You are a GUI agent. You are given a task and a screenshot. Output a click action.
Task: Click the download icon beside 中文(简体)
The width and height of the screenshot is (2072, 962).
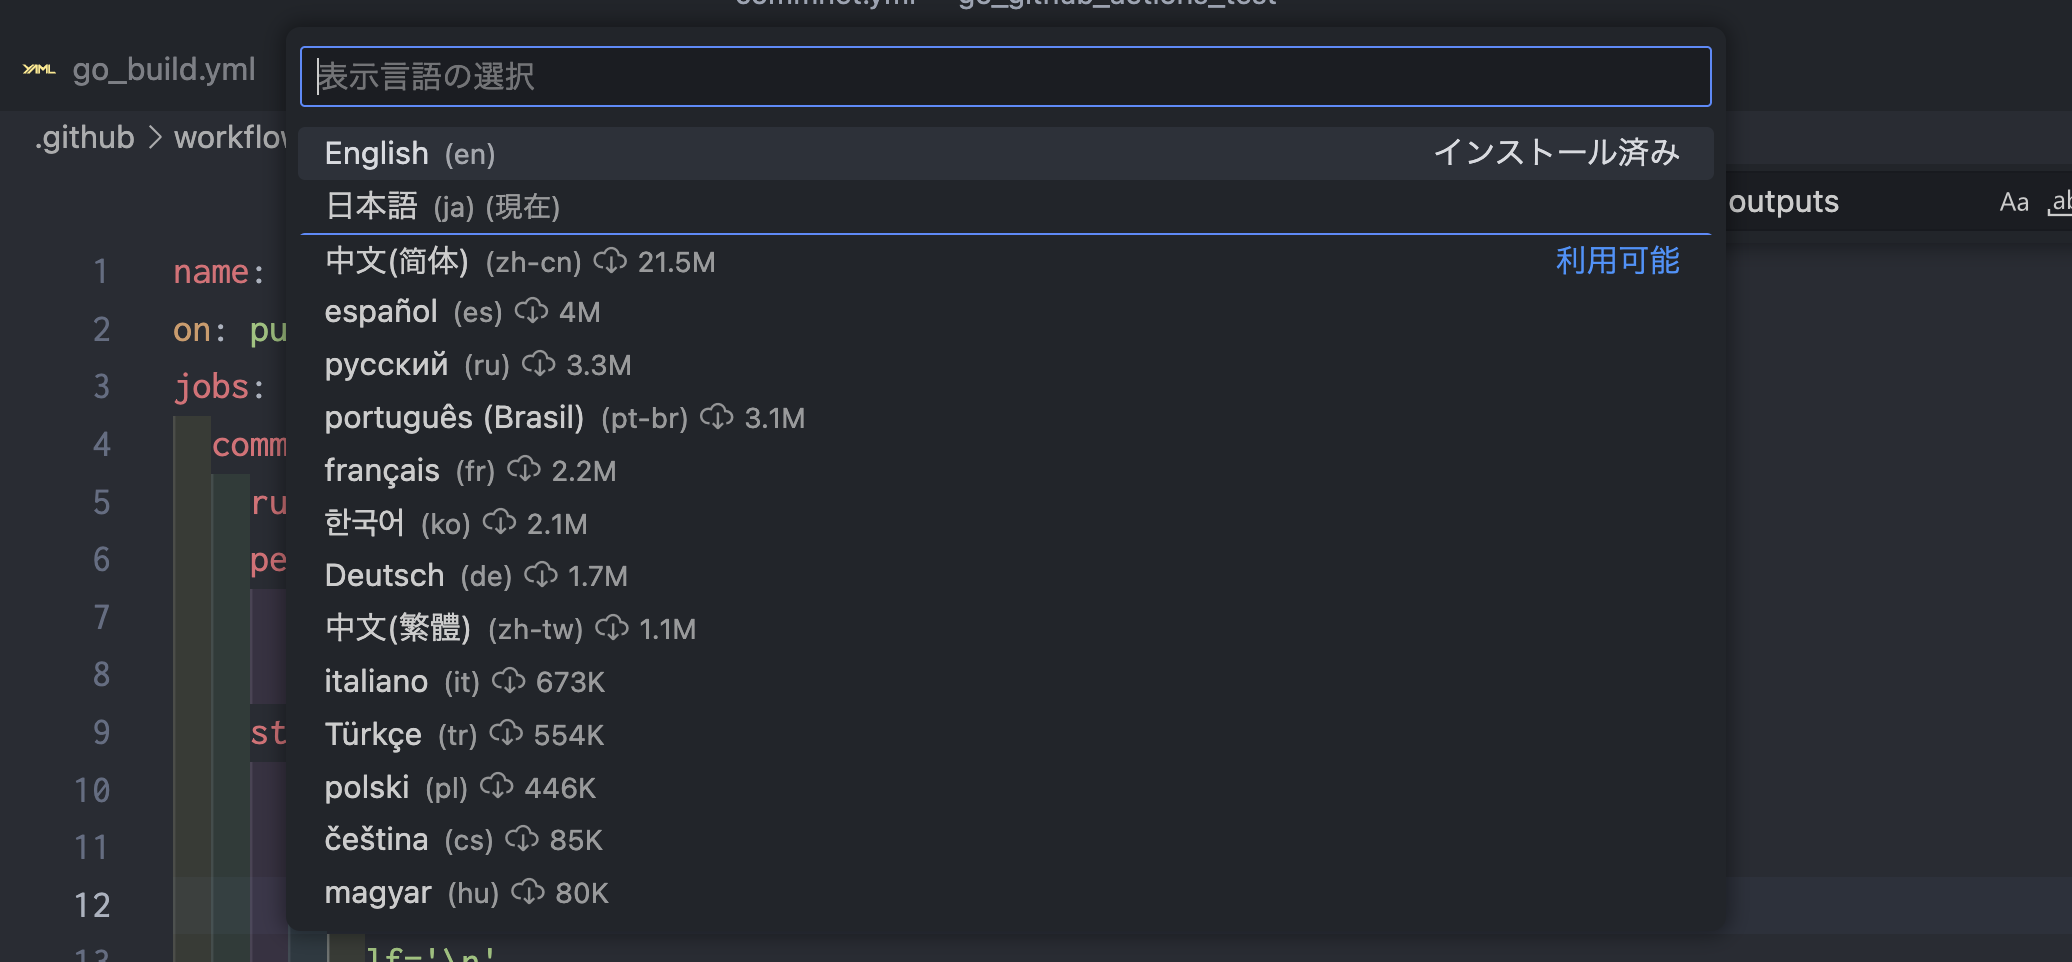(611, 261)
